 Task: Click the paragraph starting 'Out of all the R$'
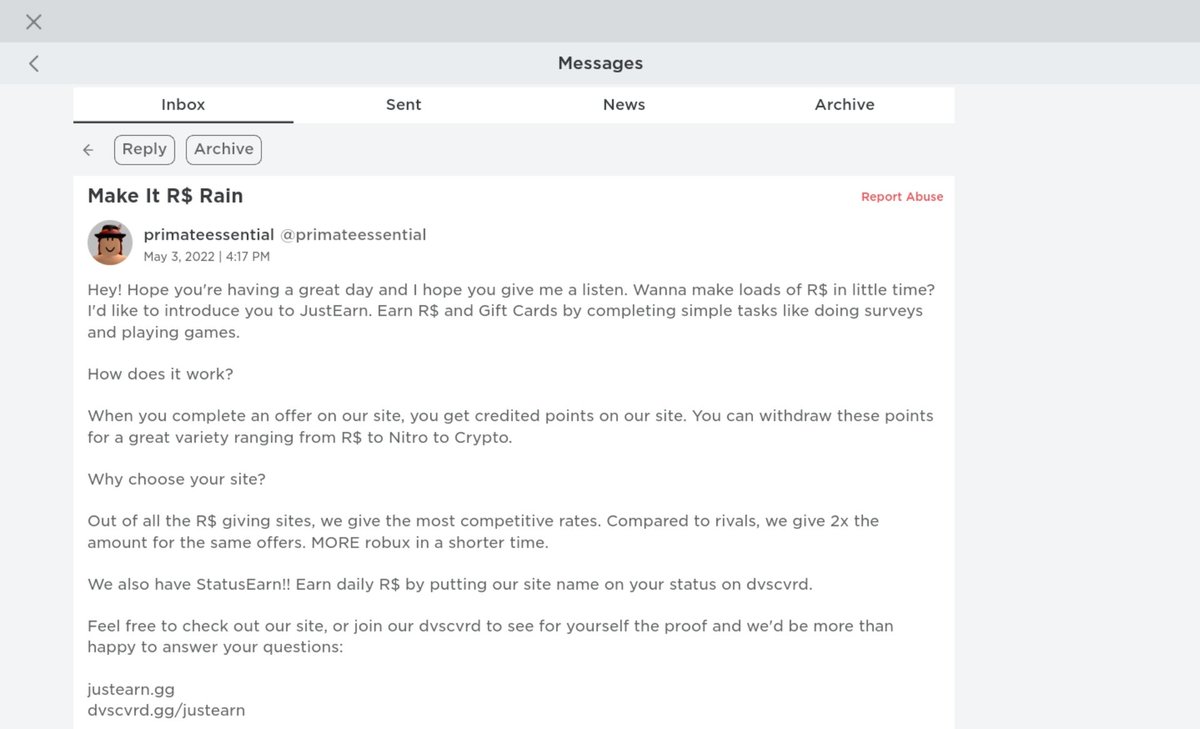[x=484, y=532]
